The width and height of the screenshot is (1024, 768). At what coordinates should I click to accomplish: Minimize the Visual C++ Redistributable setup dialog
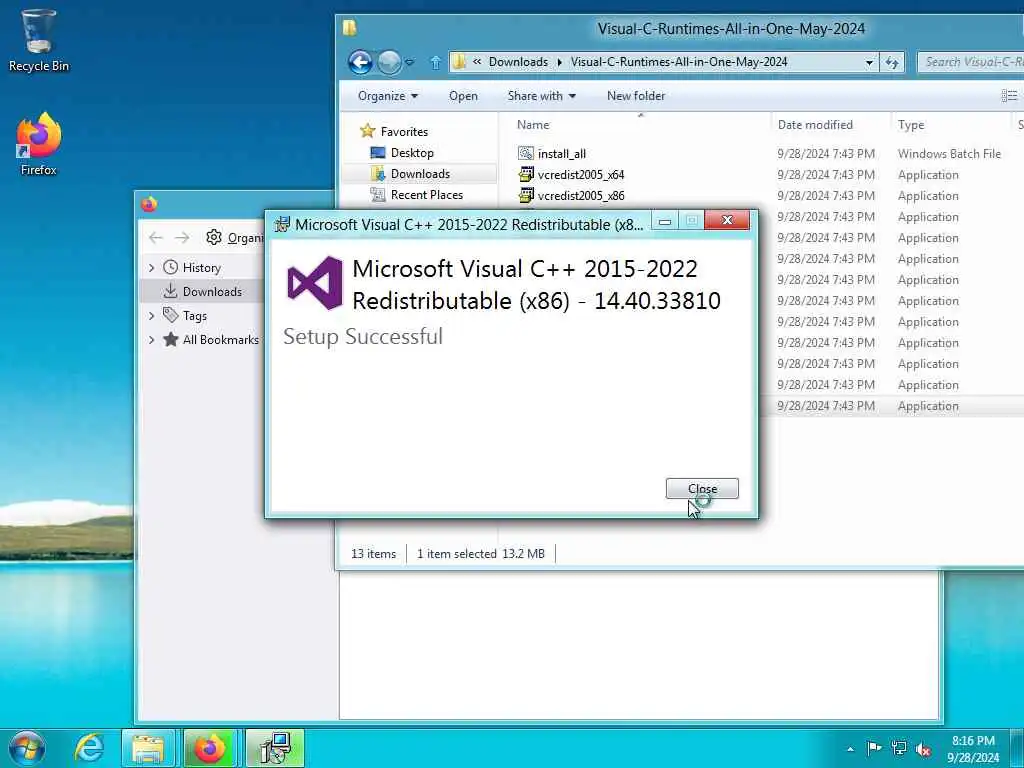665,221
